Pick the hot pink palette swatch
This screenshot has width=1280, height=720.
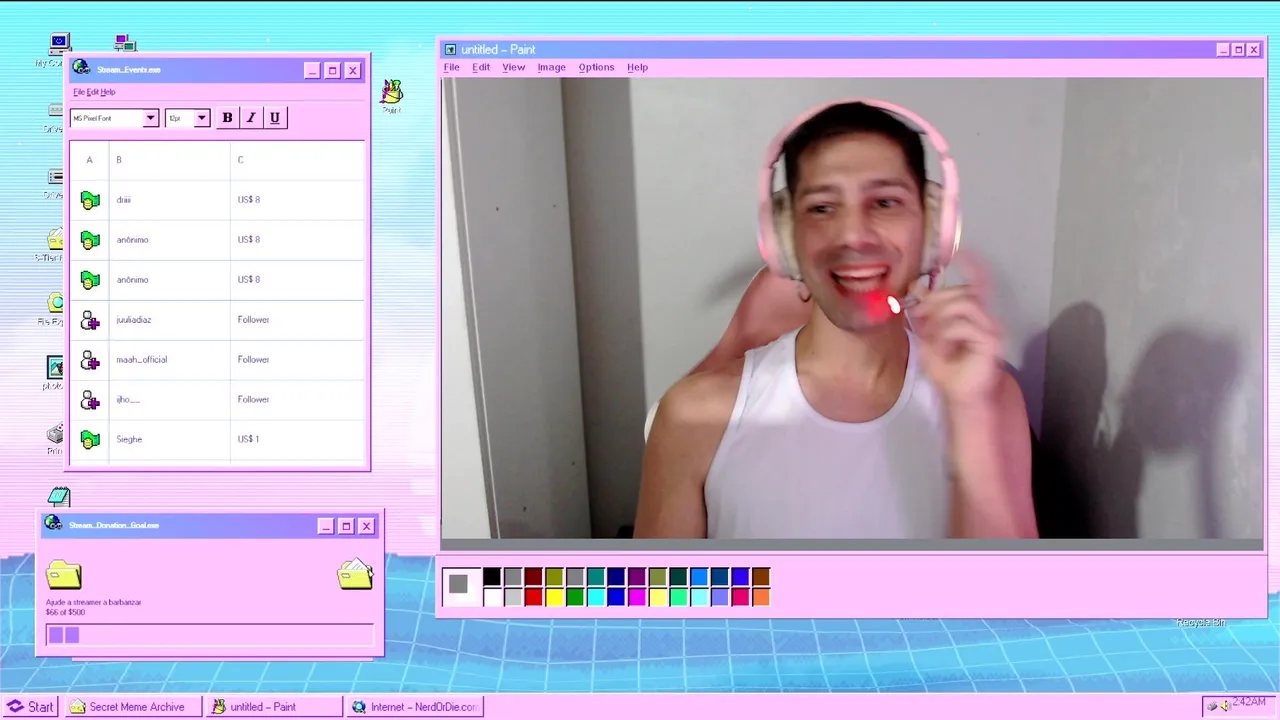click(x=740, y=597)
